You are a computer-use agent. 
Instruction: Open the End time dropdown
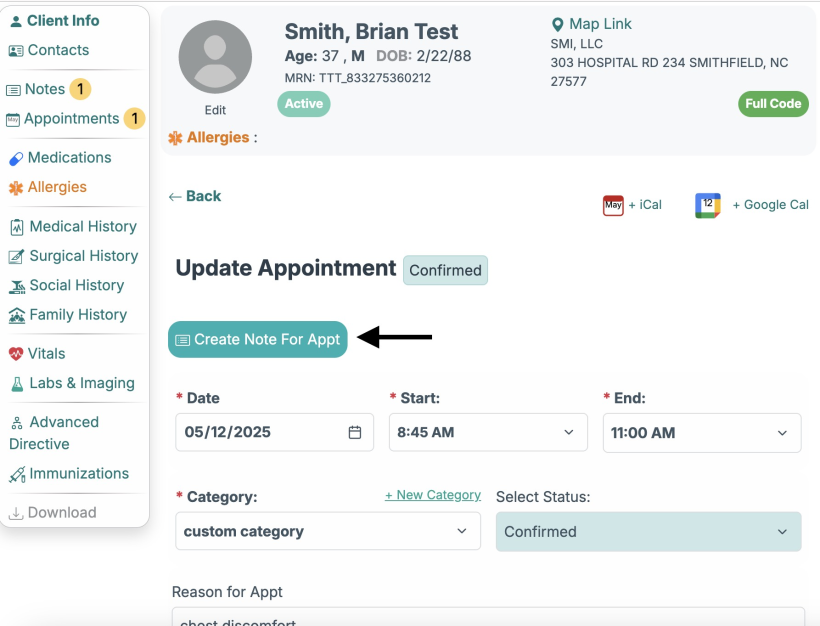[x=701, y=433]
